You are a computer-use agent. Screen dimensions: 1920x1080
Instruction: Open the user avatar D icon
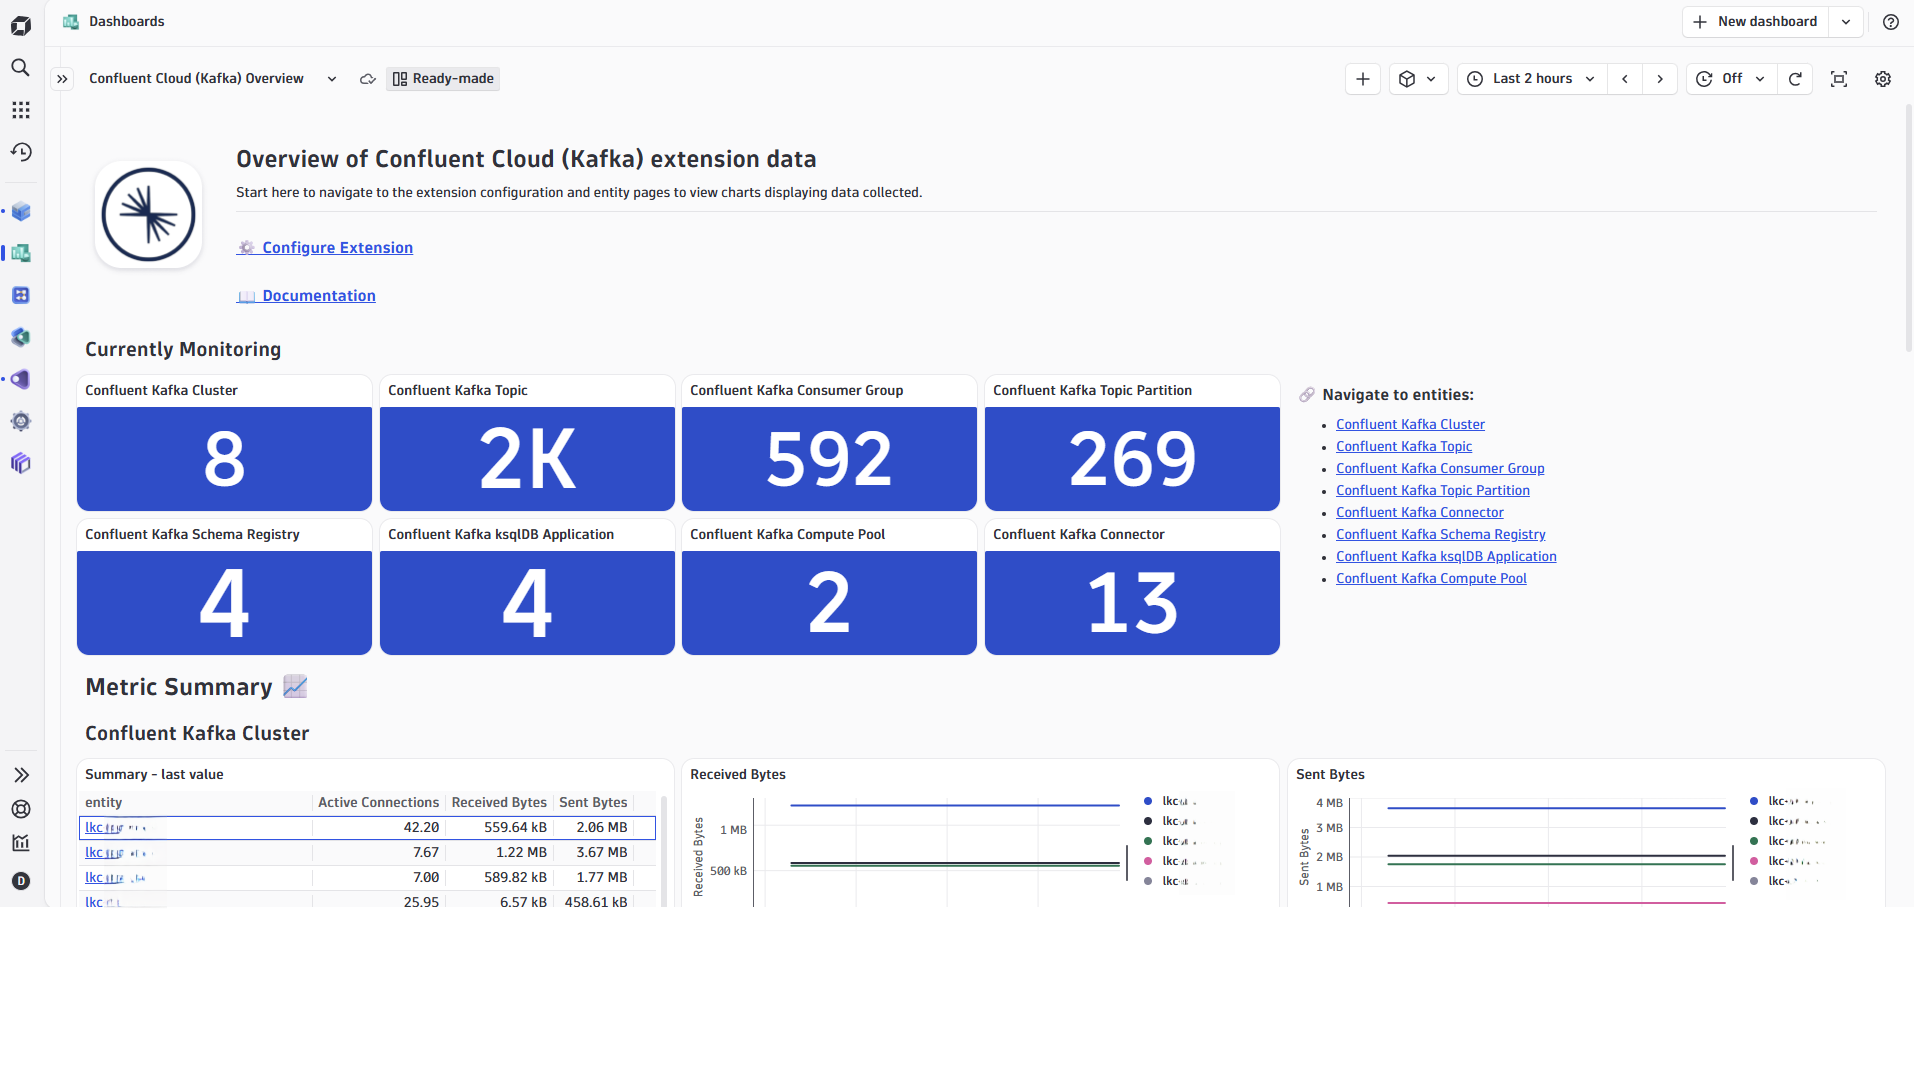(x=21, y=881)
